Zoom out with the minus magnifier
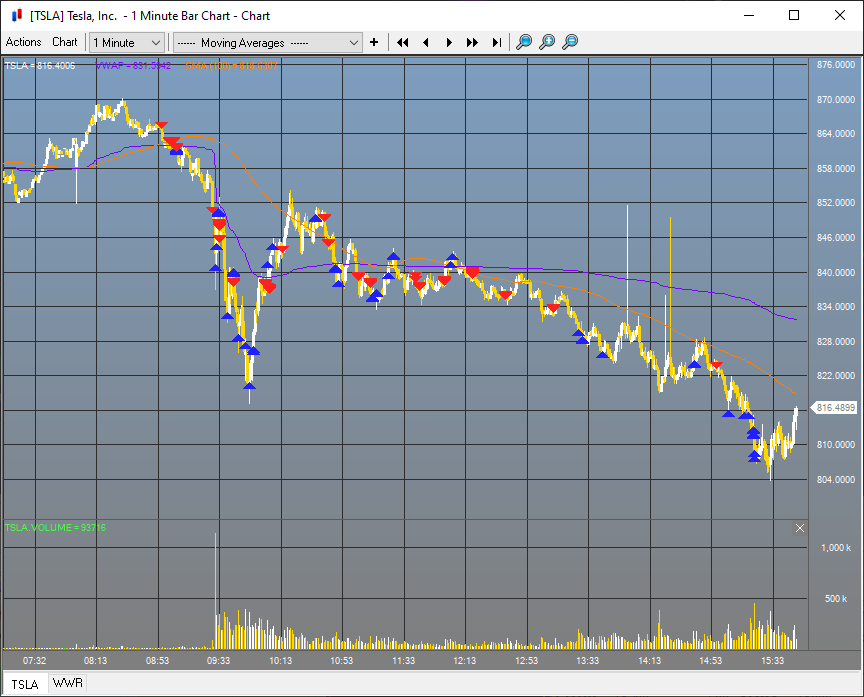864x697 pixels. pyautogui.click(x=570, y=42)
